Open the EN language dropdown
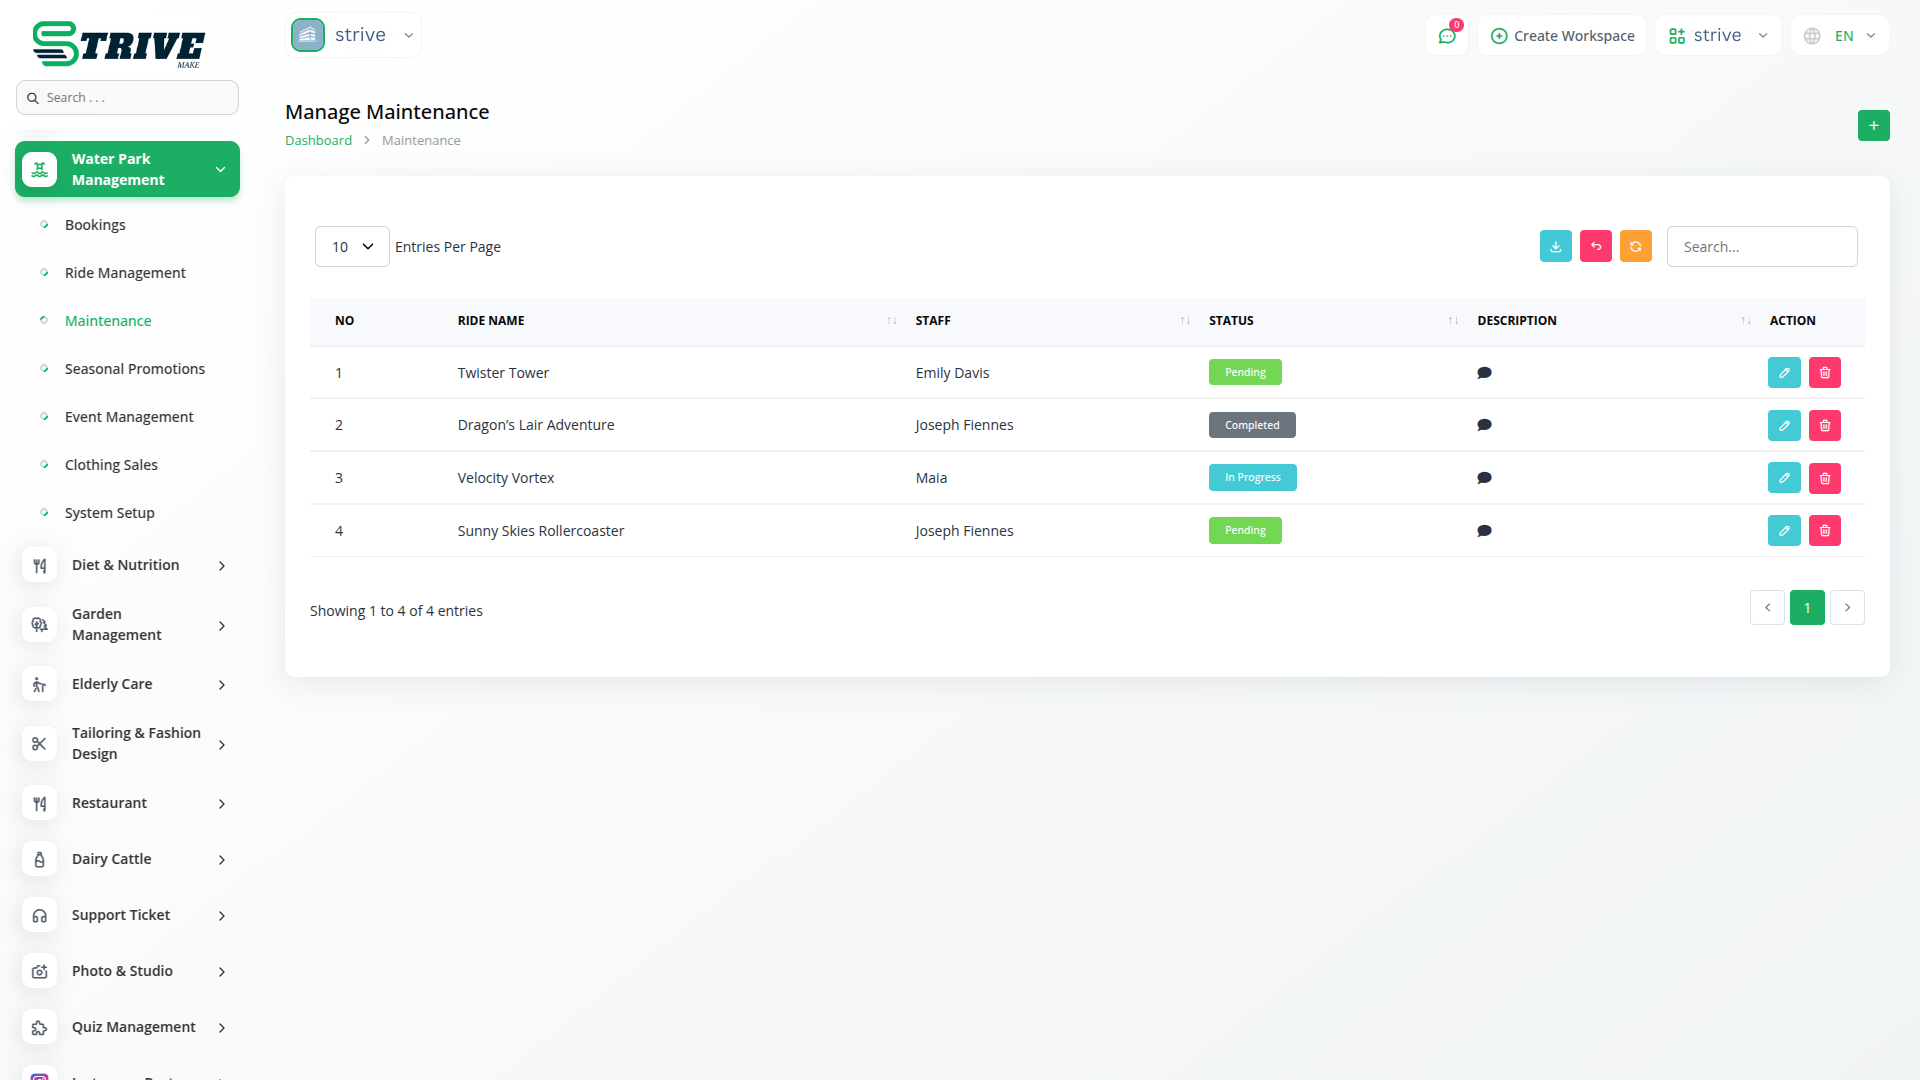The width and height of the screenshot is (1920, 1080). [x=1842, y=36]
